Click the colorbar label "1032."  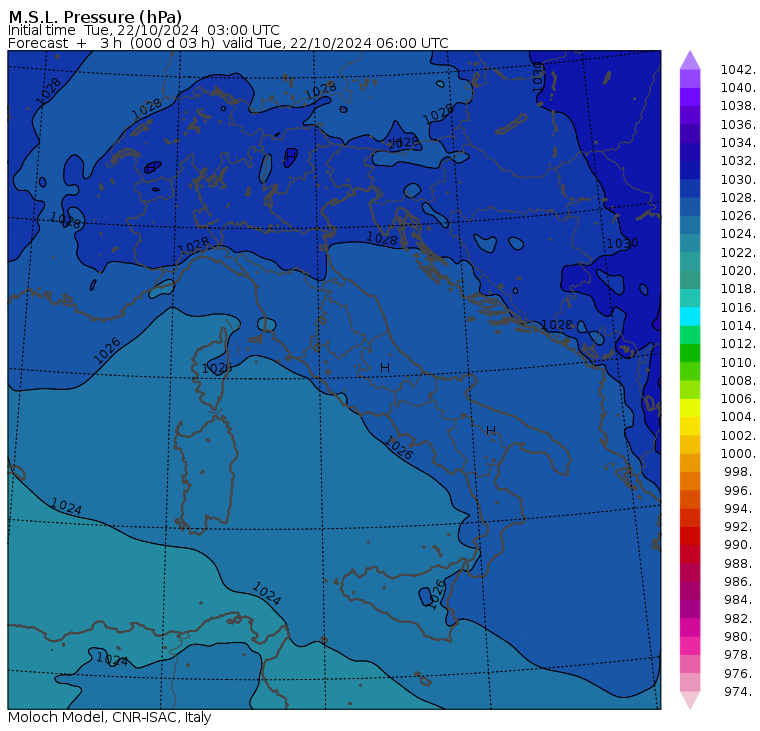tap(738, 160)
